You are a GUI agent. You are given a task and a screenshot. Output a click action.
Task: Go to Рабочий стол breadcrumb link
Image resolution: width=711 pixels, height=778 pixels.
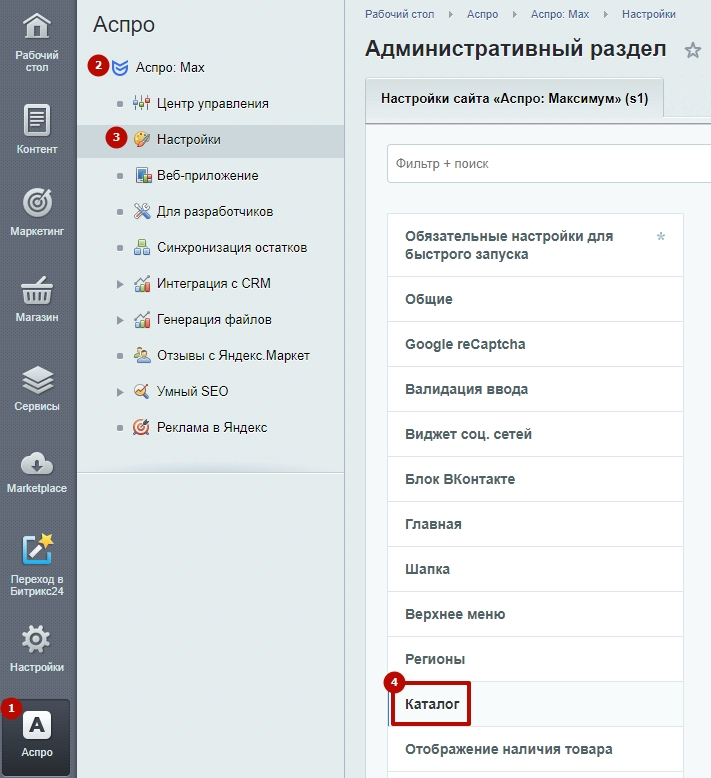399,14
